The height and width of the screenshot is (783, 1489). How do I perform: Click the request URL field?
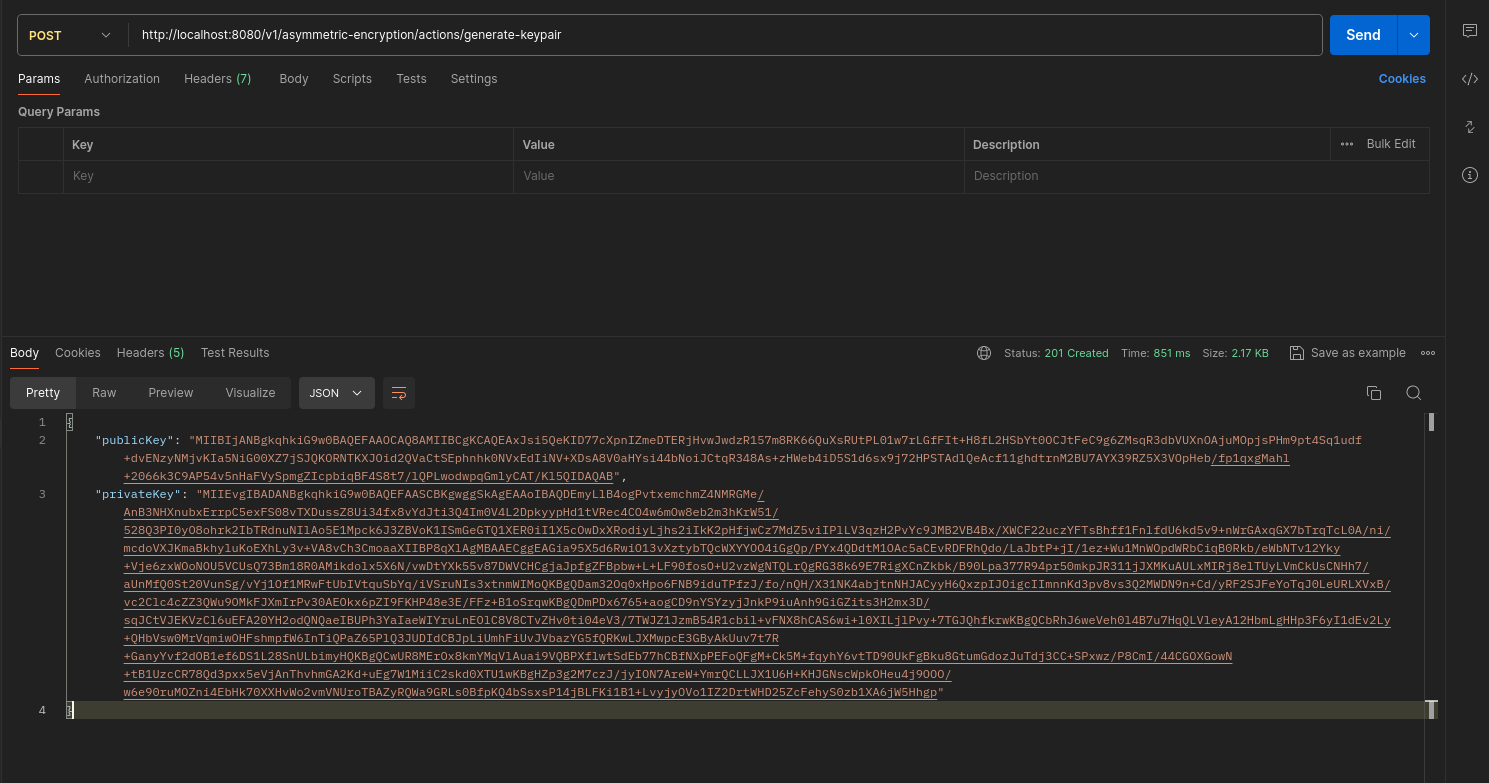tap(726, 35)
